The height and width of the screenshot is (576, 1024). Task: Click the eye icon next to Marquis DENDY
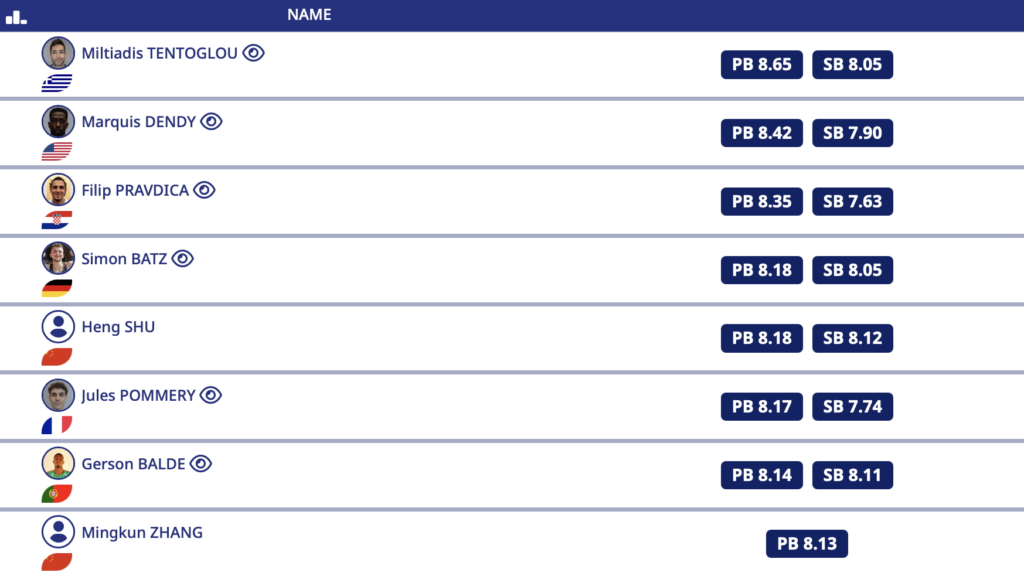[x=211, y=121]
